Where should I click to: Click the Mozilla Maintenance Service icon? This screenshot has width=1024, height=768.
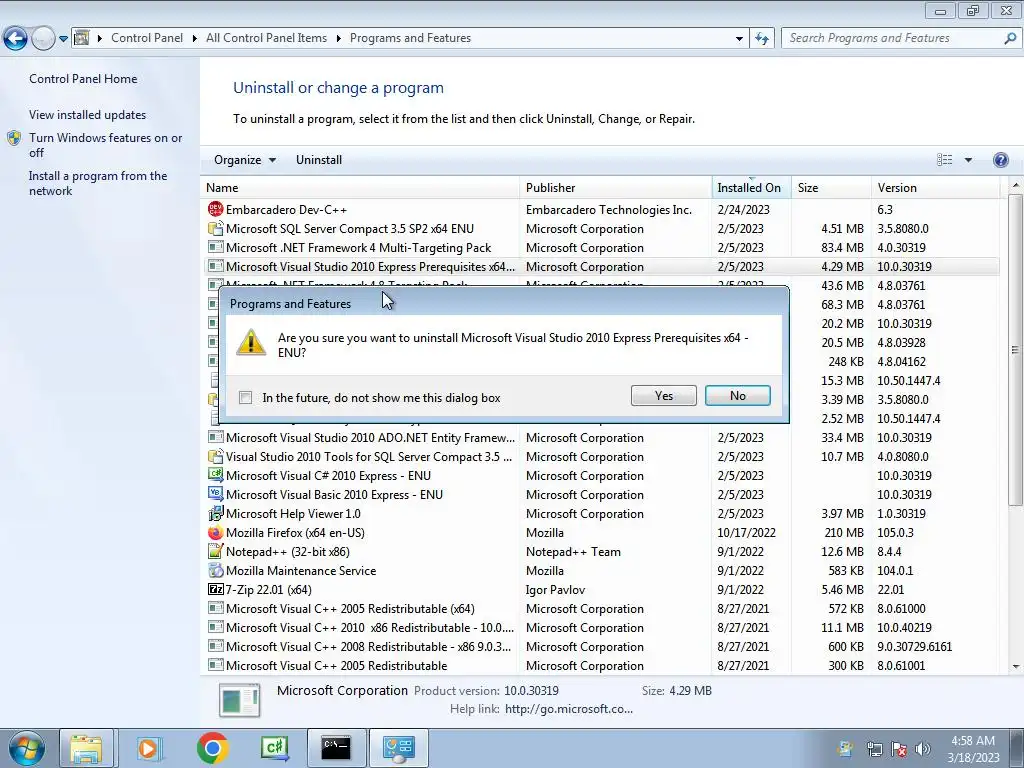[215, 570]
